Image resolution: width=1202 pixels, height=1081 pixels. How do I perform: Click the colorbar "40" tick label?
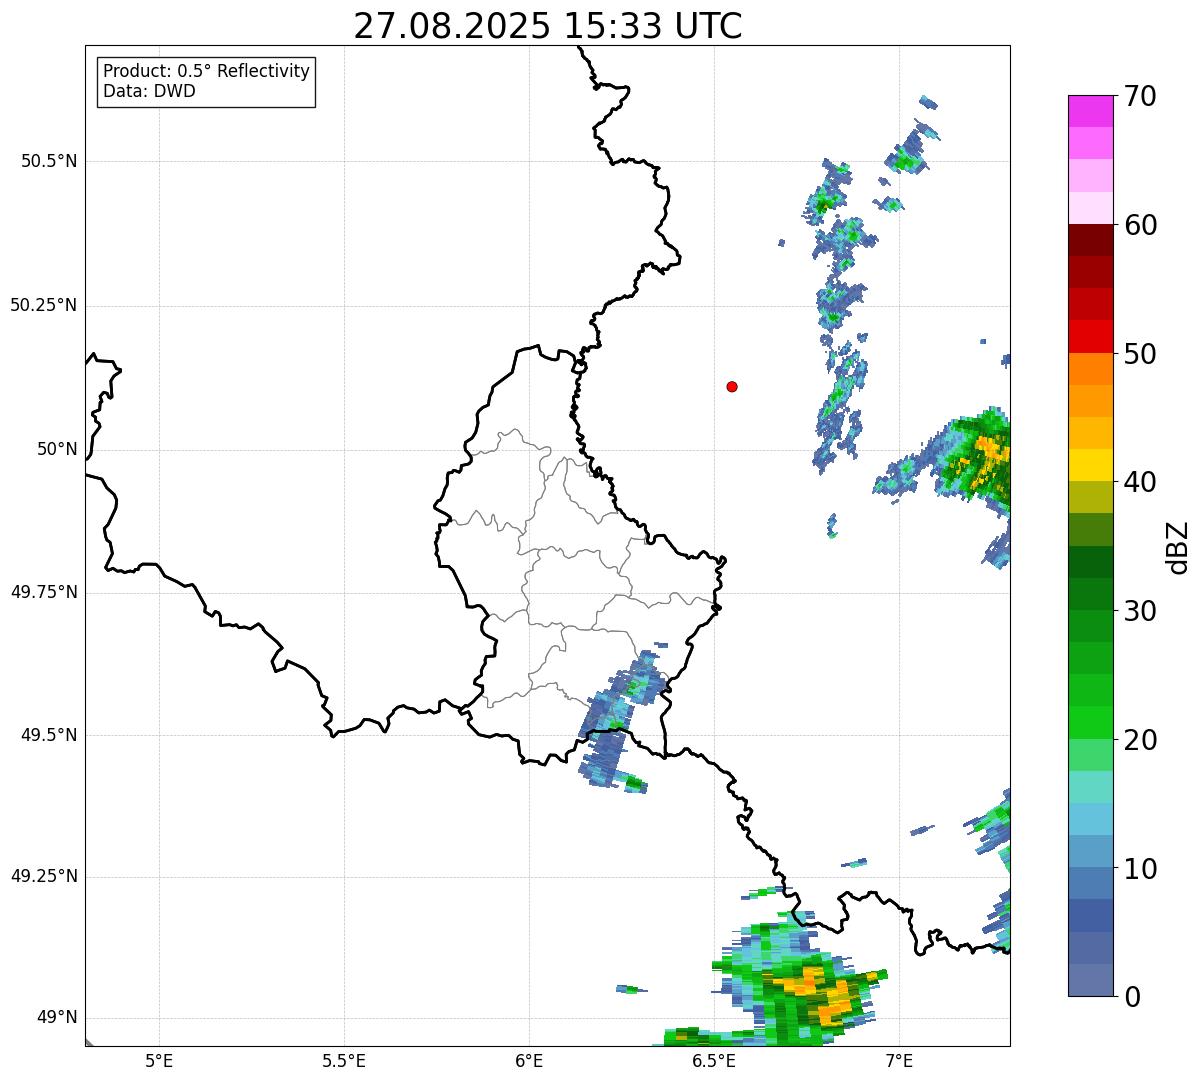tap(1140, 482)
